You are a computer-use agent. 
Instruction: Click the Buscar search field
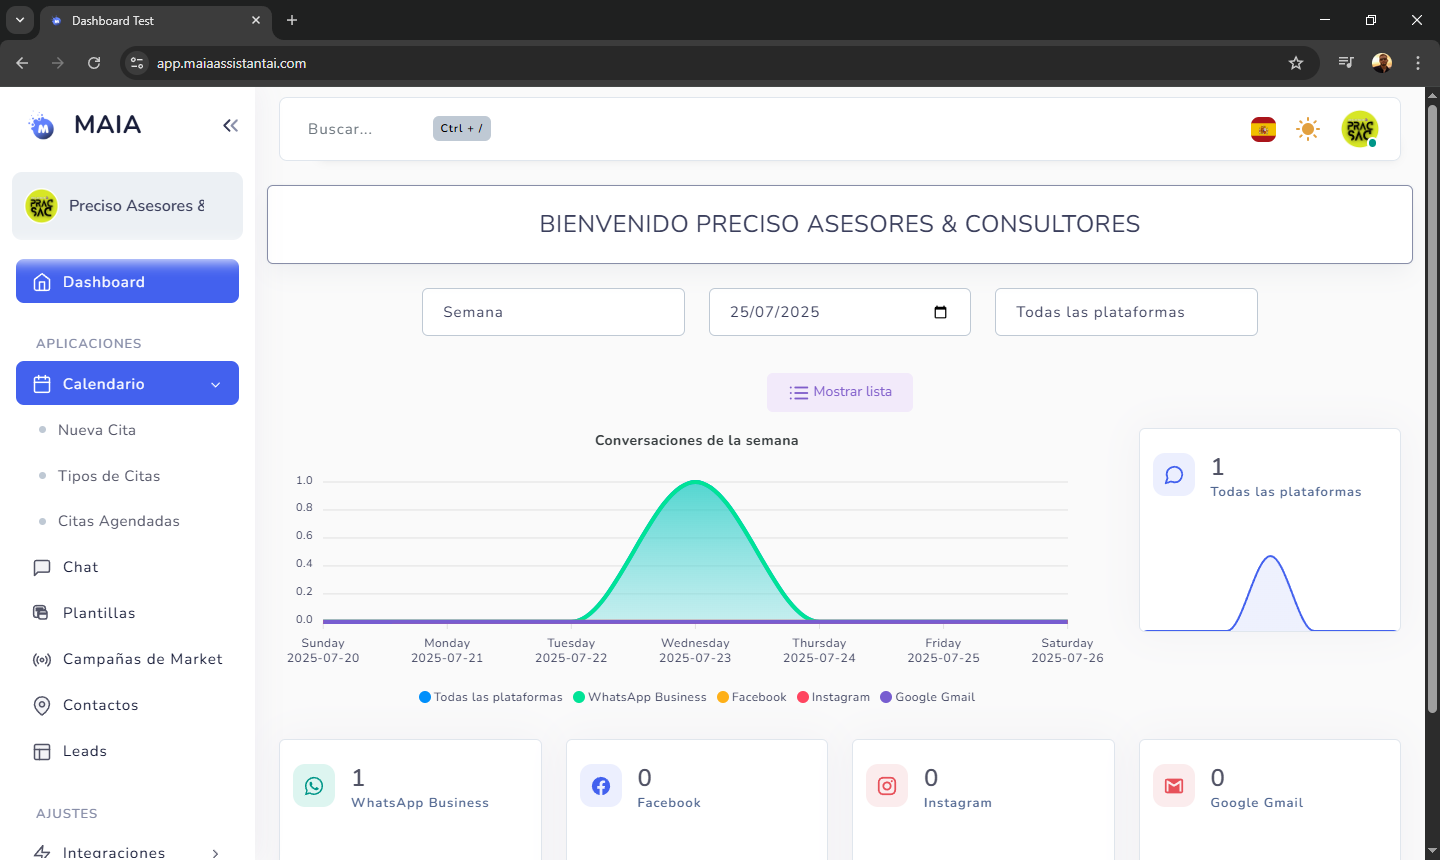(x=360, y=129)
